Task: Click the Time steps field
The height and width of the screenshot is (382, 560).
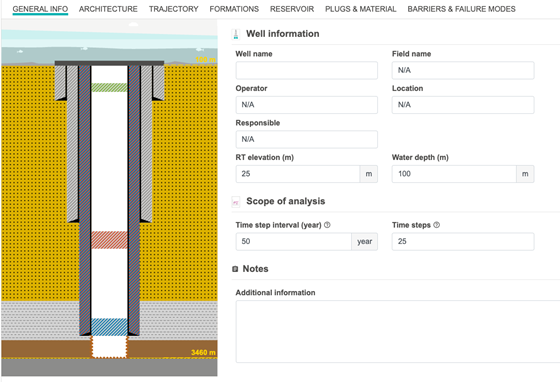Action: click(x=463, y=241)
